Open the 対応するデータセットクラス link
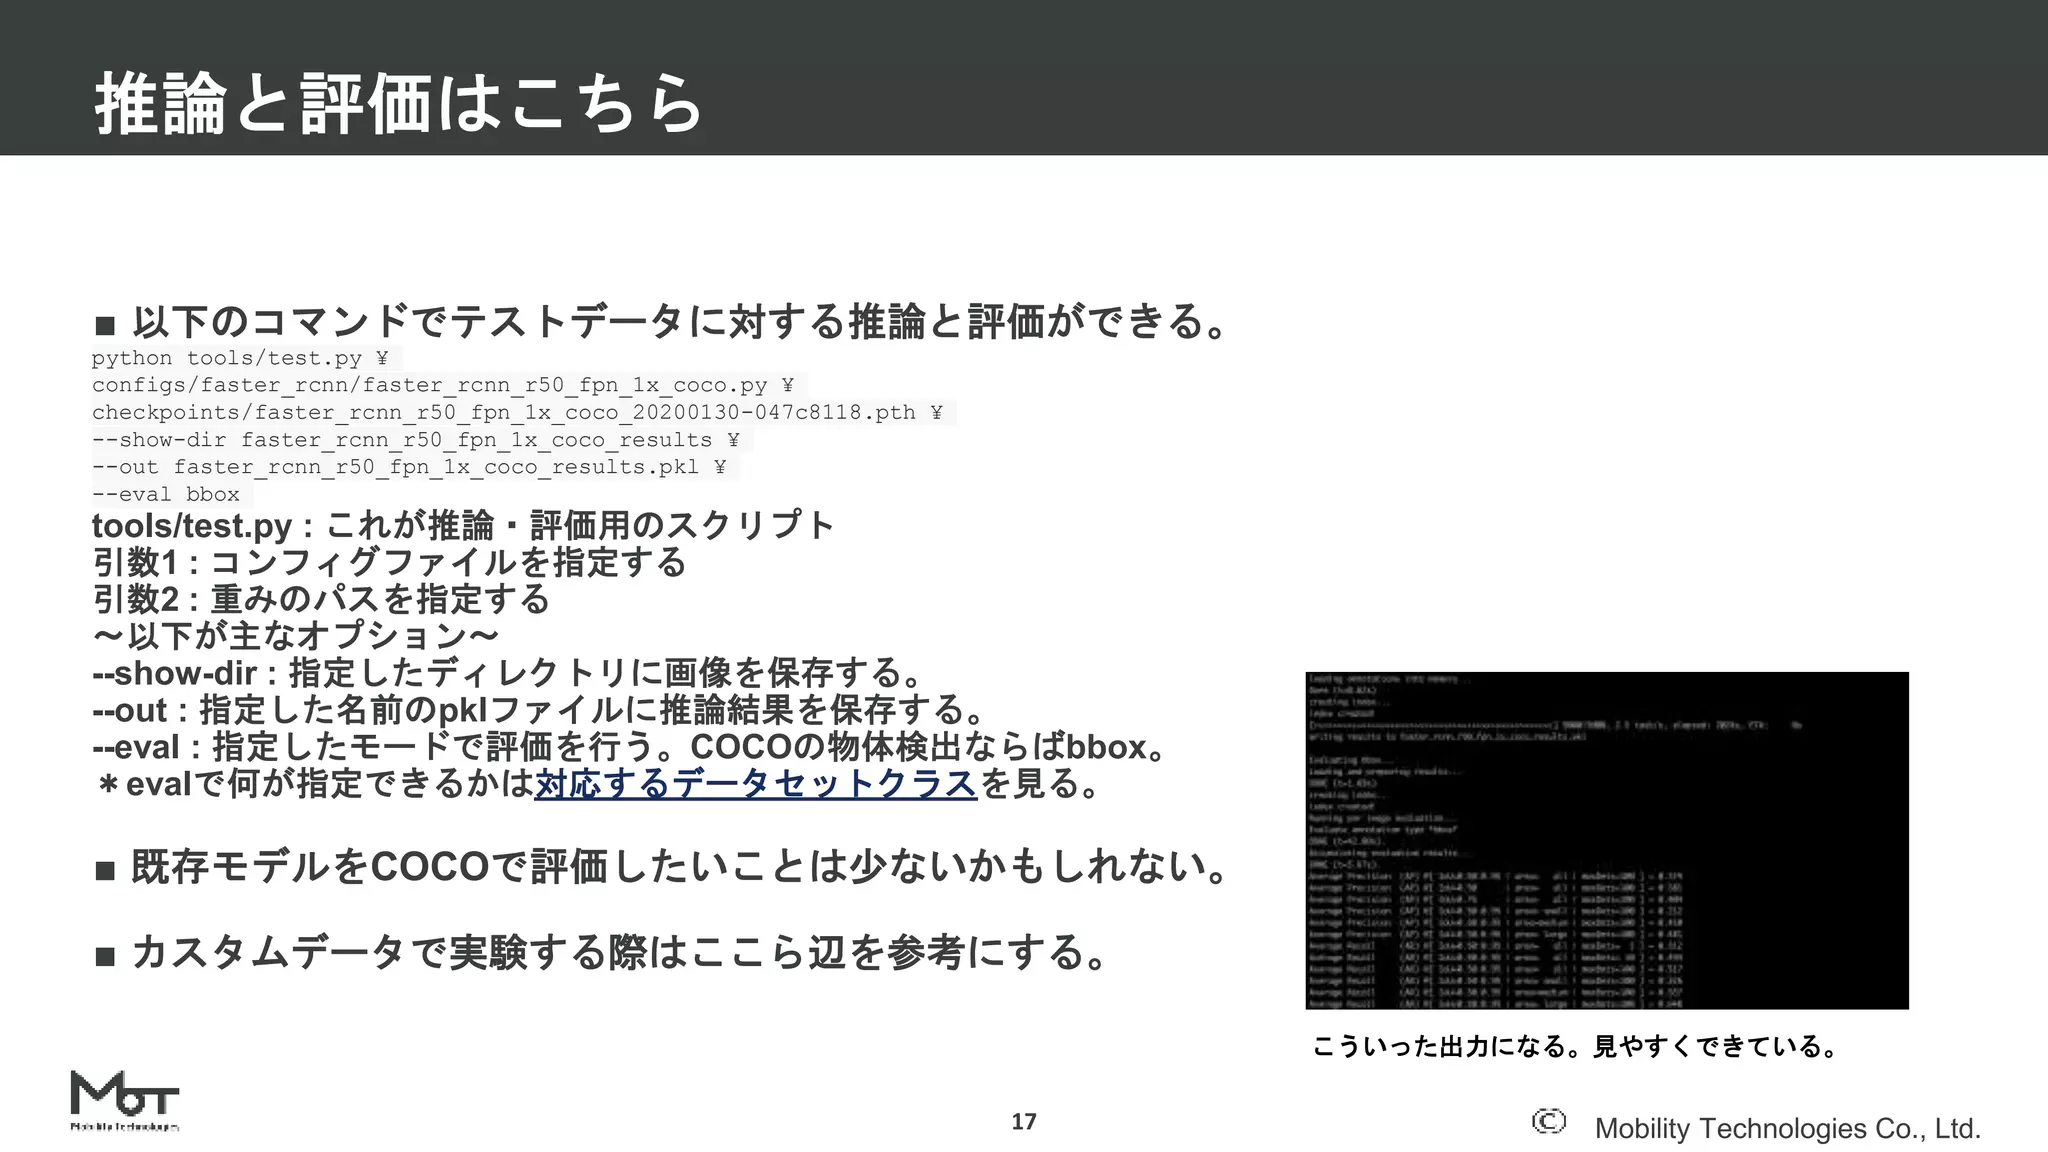The width and height of the screenshot is (2048, 1152). (x=756, y=784)
